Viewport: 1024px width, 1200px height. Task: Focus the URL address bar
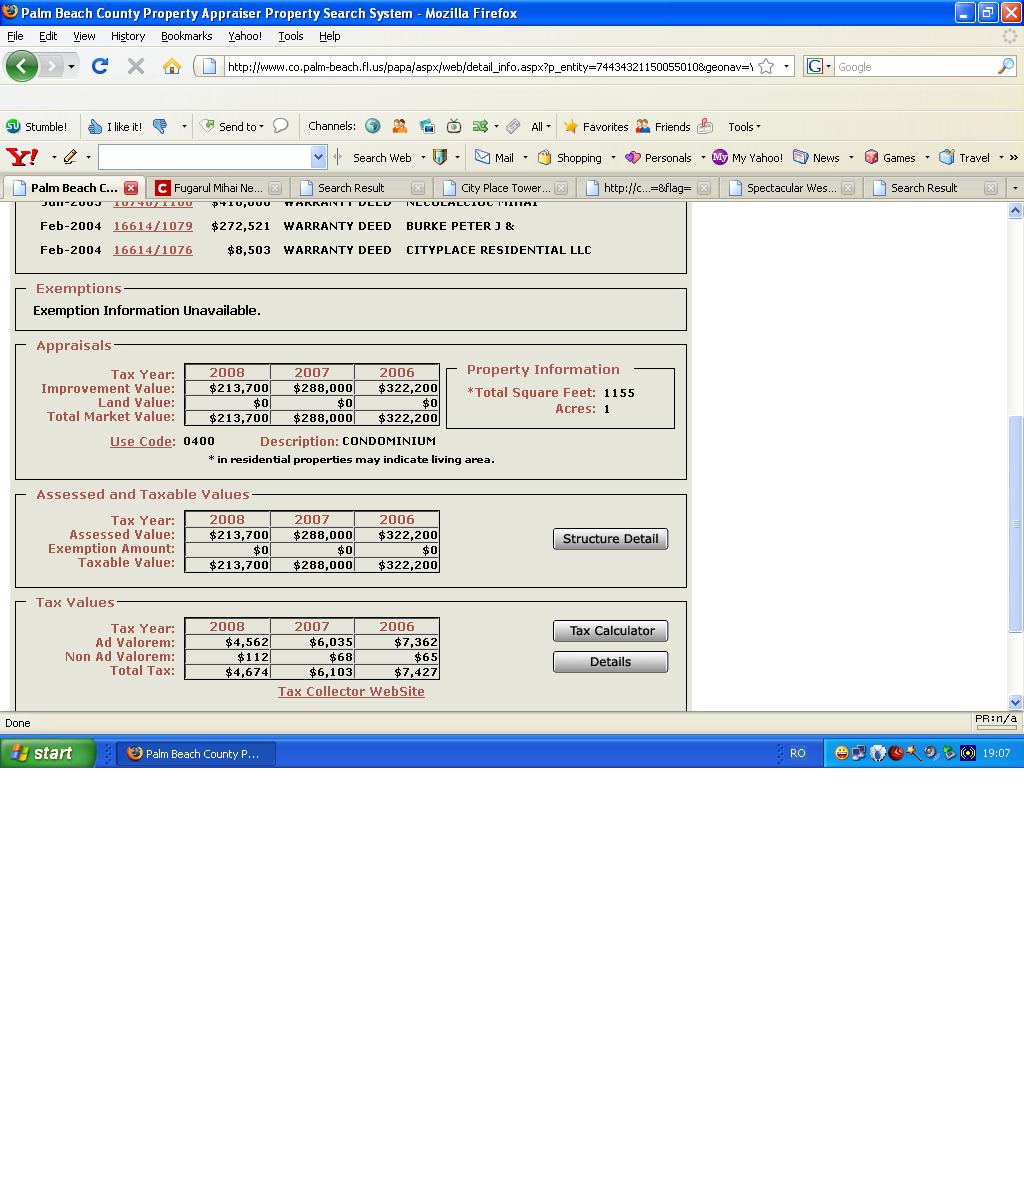click(x=488, y=66)
